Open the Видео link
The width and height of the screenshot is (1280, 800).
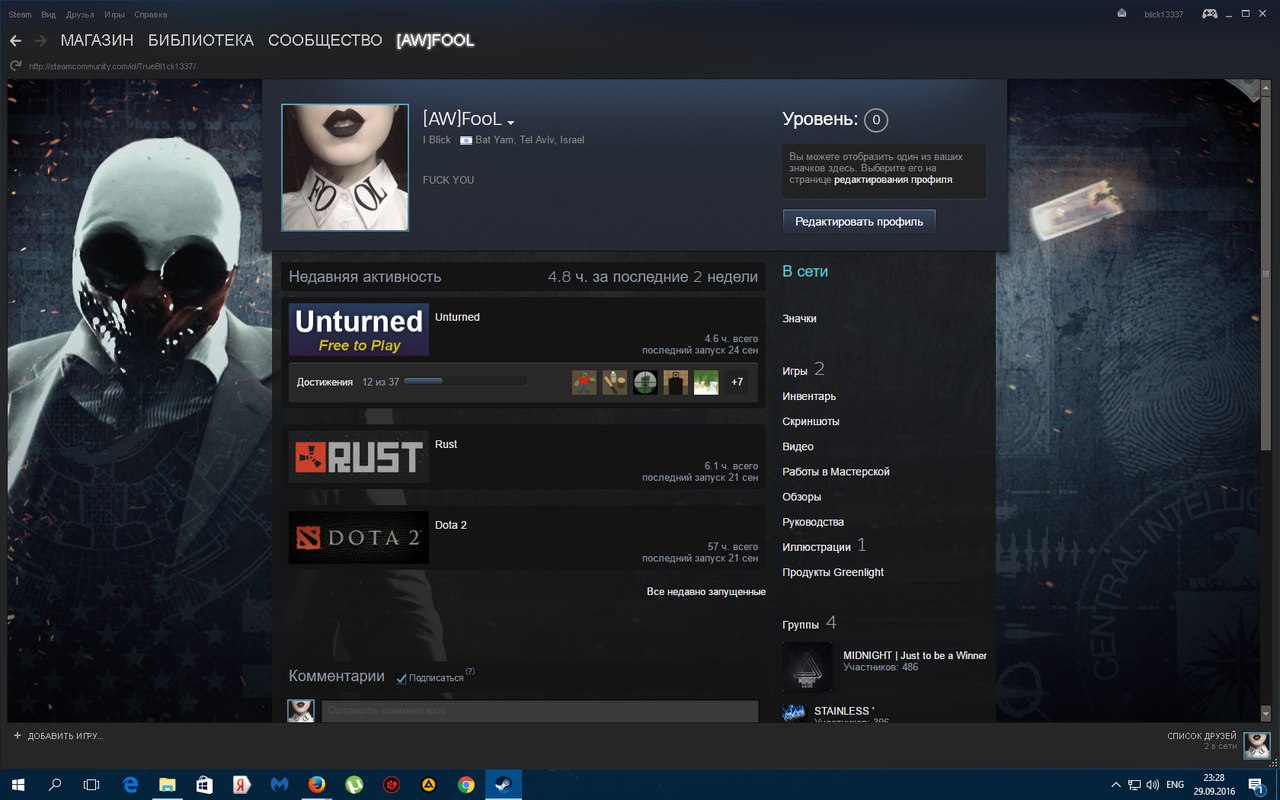(798, 447)
